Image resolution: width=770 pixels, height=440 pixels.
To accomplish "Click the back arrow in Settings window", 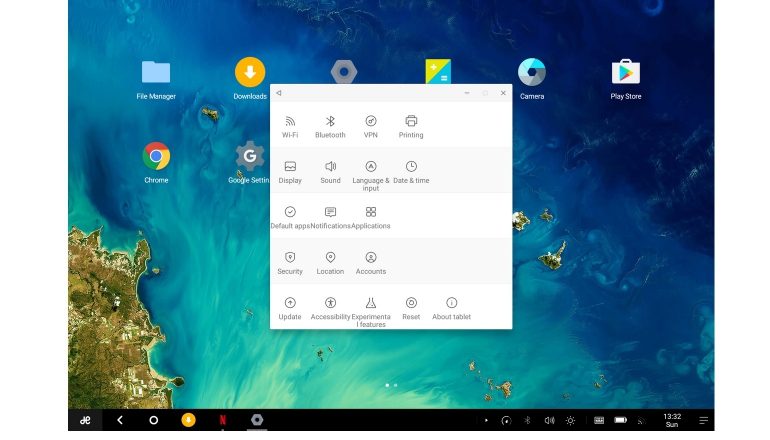I will point(279,93).
